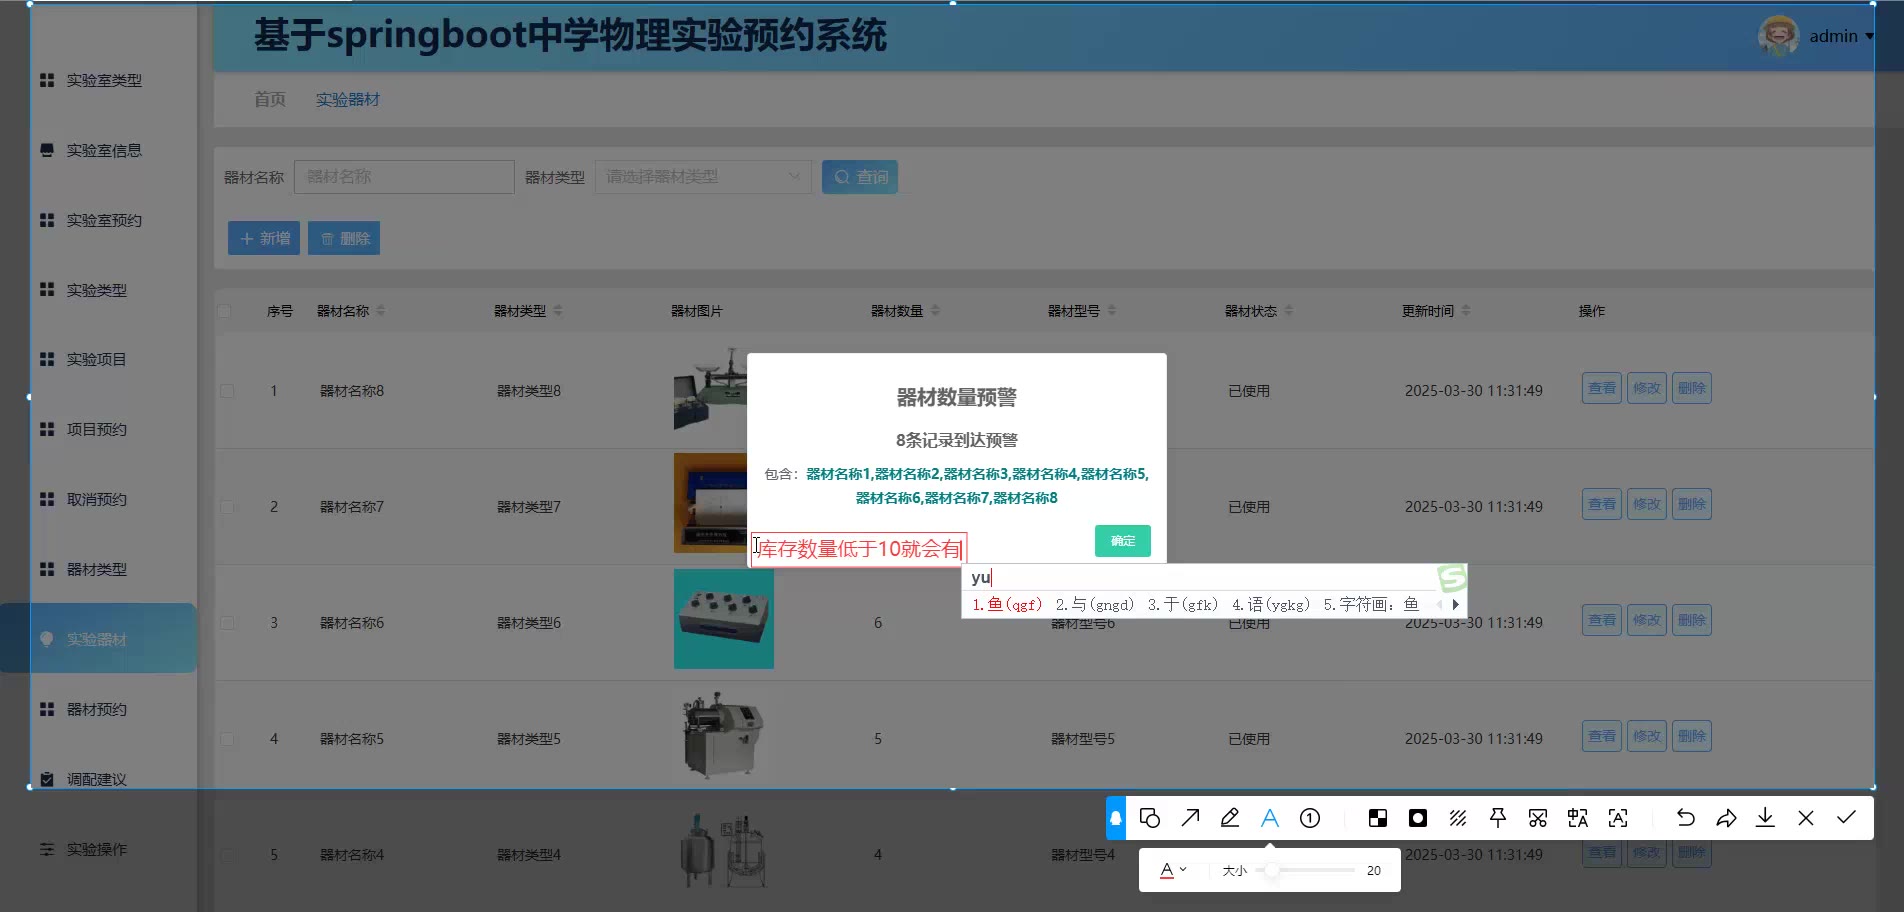
Task: Save the screenshot with the download icon
Action: click(1766, 818)
